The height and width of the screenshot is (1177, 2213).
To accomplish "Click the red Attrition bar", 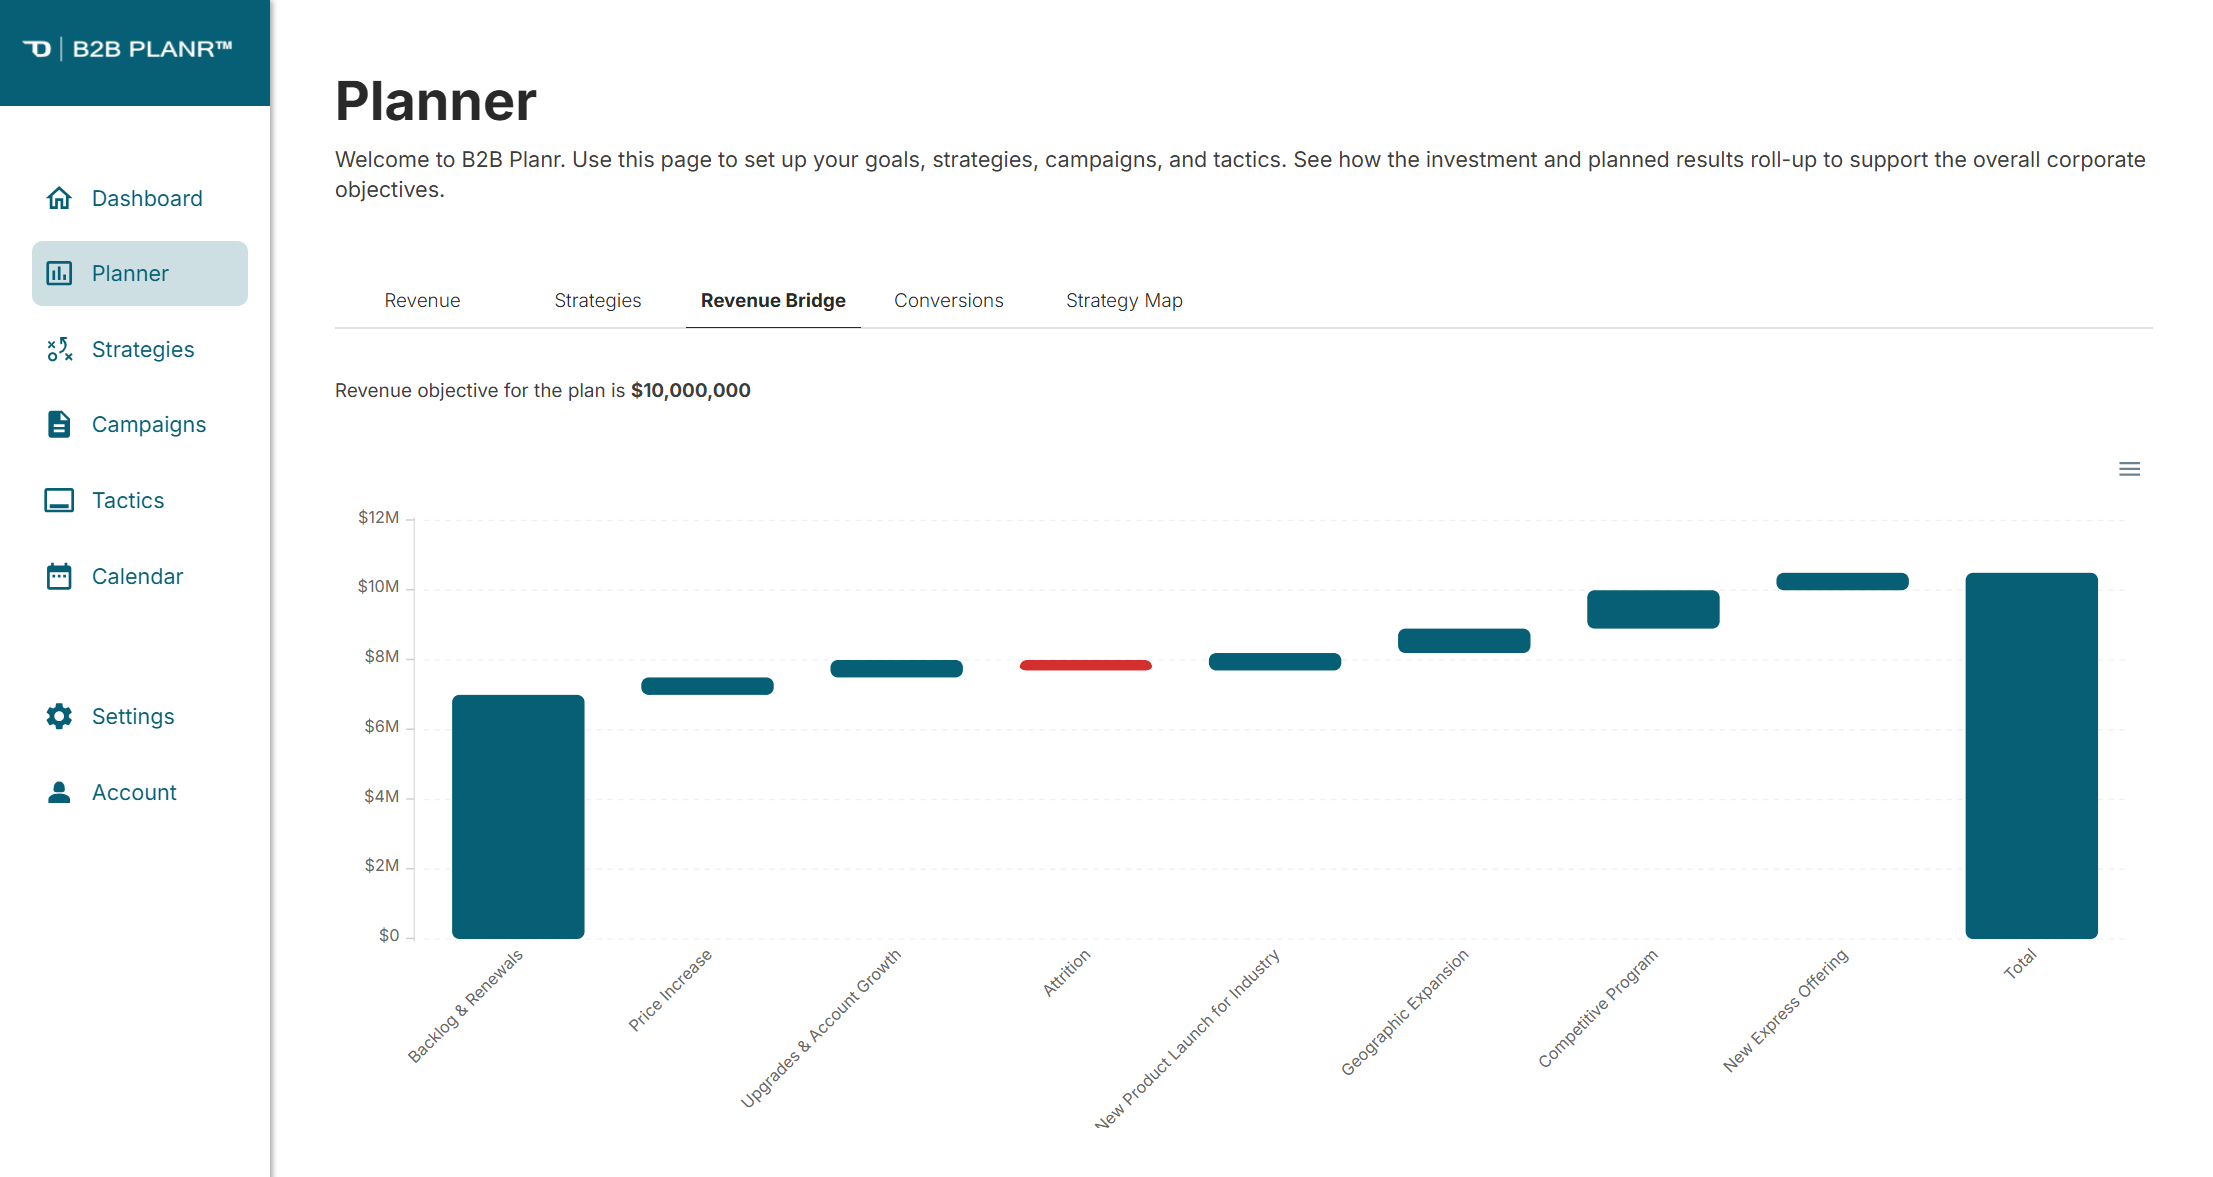I will point(1085,665).
